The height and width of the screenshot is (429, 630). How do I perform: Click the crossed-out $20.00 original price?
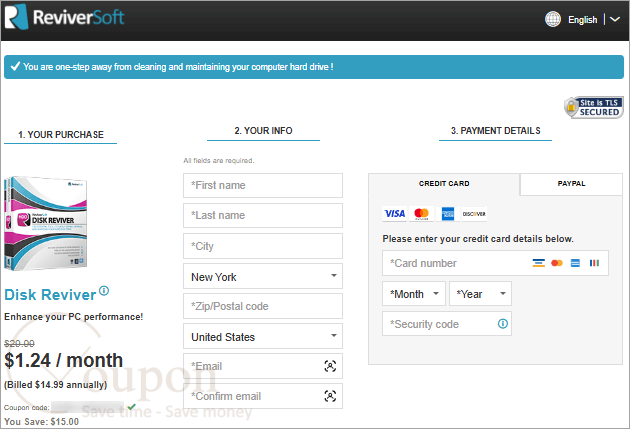pos(19,343)
